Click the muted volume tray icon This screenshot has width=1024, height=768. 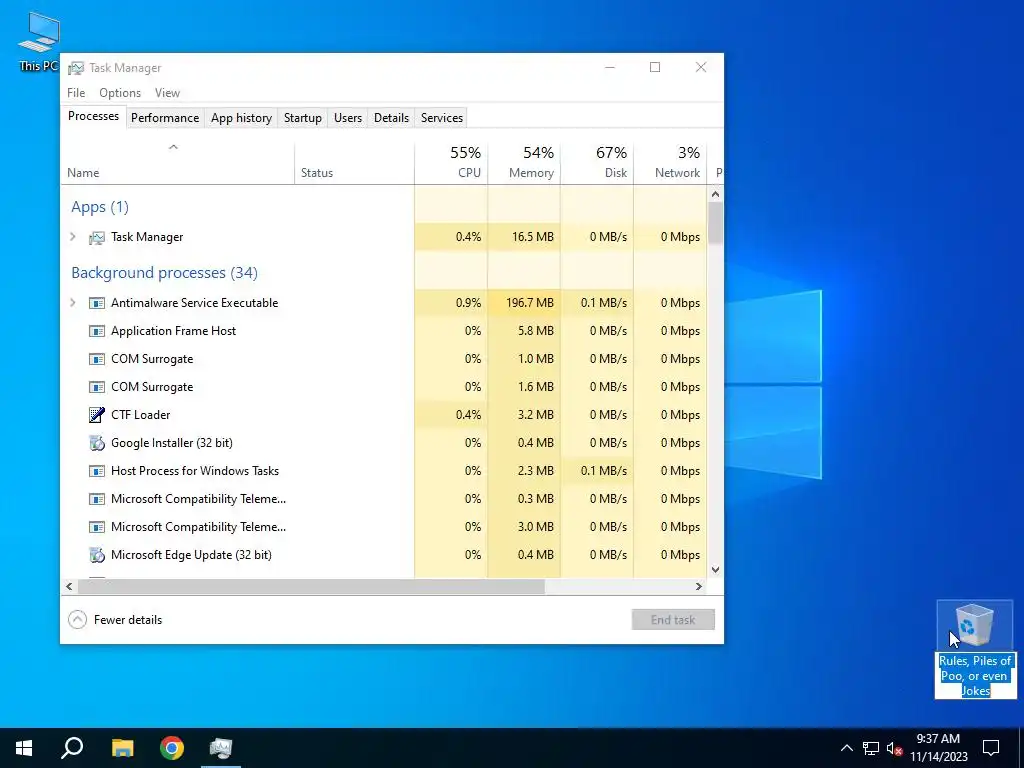[894, 748]
